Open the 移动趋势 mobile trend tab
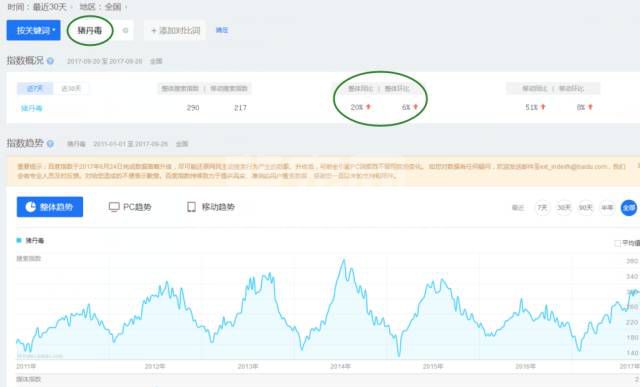 click(211, 207)
